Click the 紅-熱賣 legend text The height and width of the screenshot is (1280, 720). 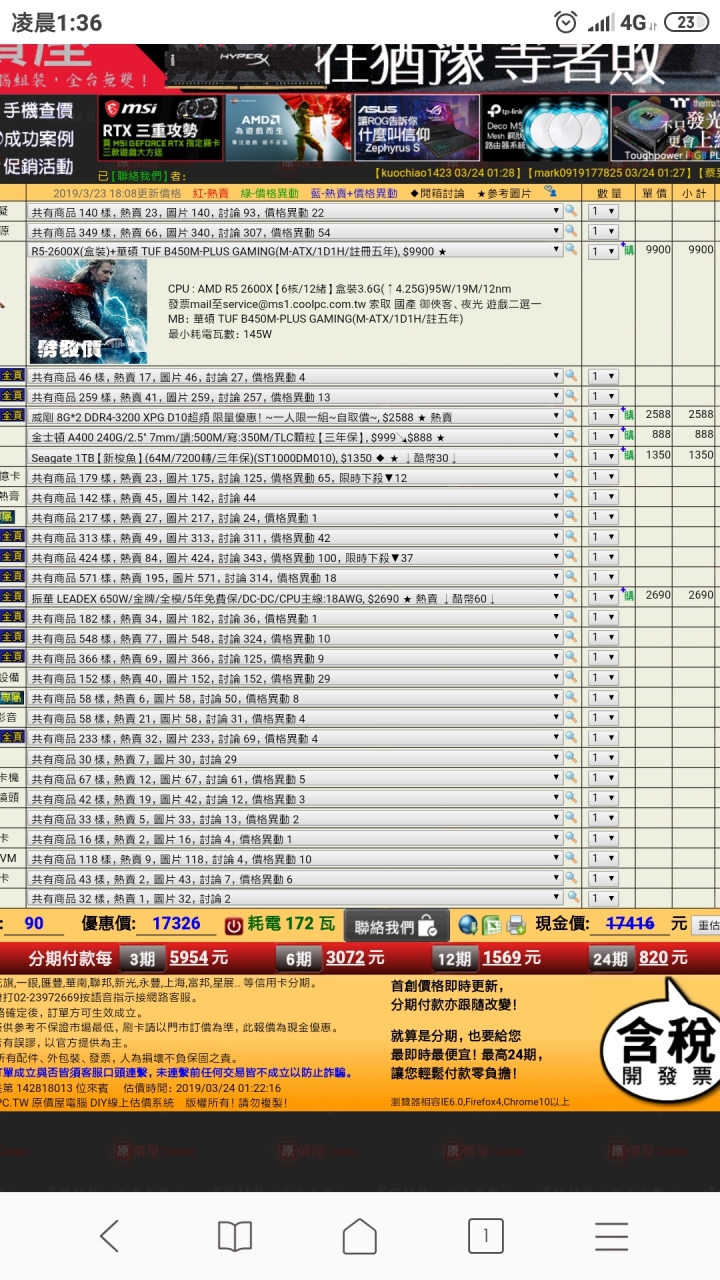[x=211, y=193]
